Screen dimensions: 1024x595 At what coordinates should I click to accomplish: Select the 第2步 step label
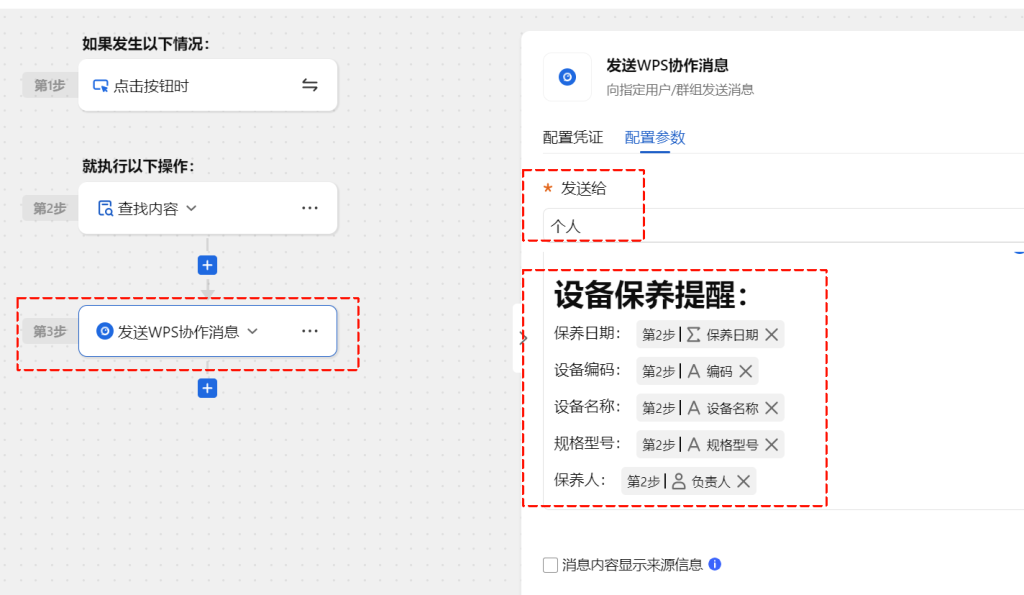tap(50, 208)
